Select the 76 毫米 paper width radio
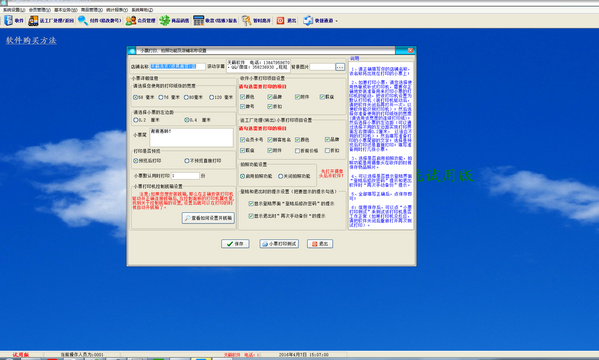Image resolution: width=599 pixels, height=360 pixels. (161, 97)
